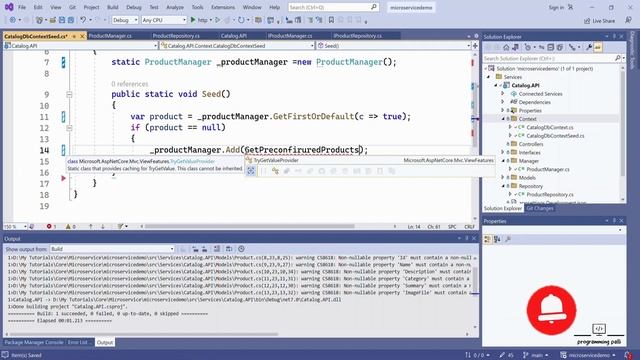This screenshot has width=640, height=360.
Task: Click the Output panel horizontal scrollbar
Action: point(145,334)
